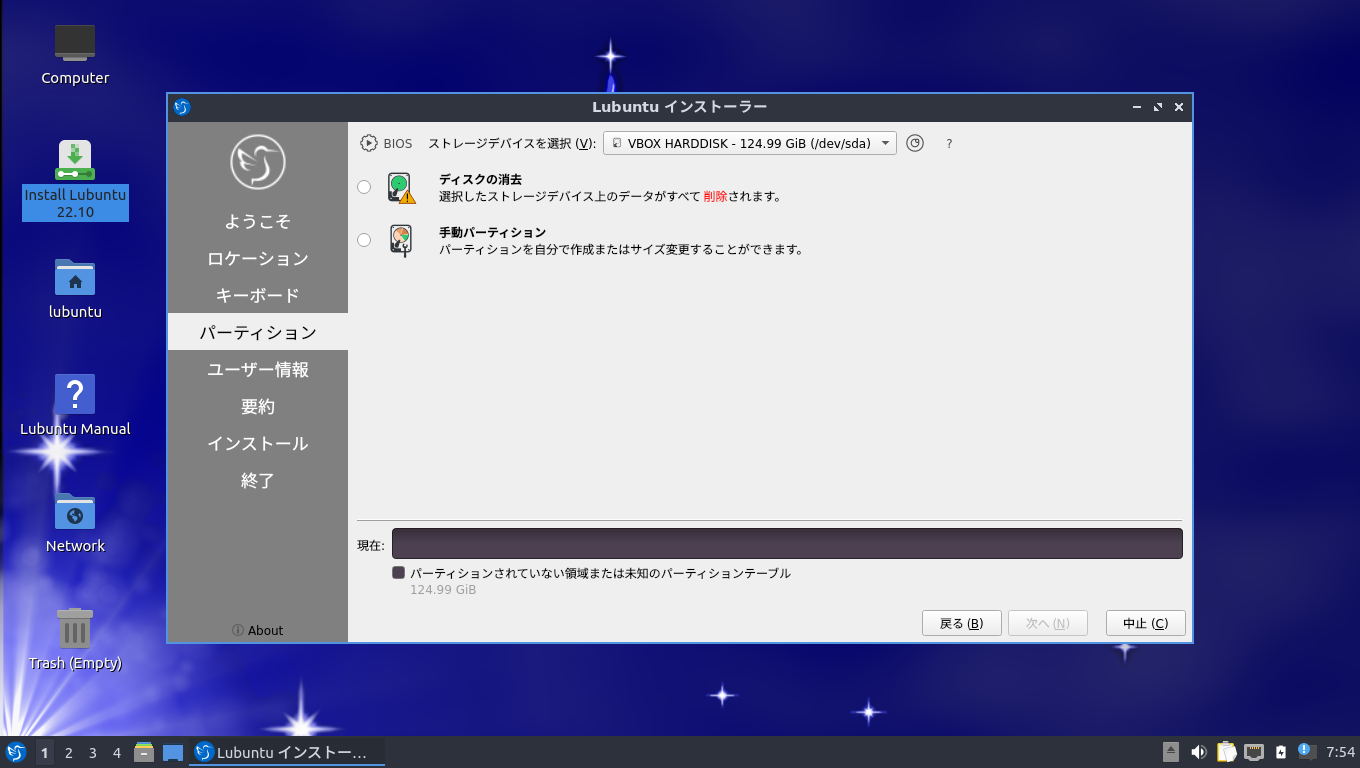Go to ユーザー情報 step in sidebar
The image size is (1360, 768).
coord(258,369)
